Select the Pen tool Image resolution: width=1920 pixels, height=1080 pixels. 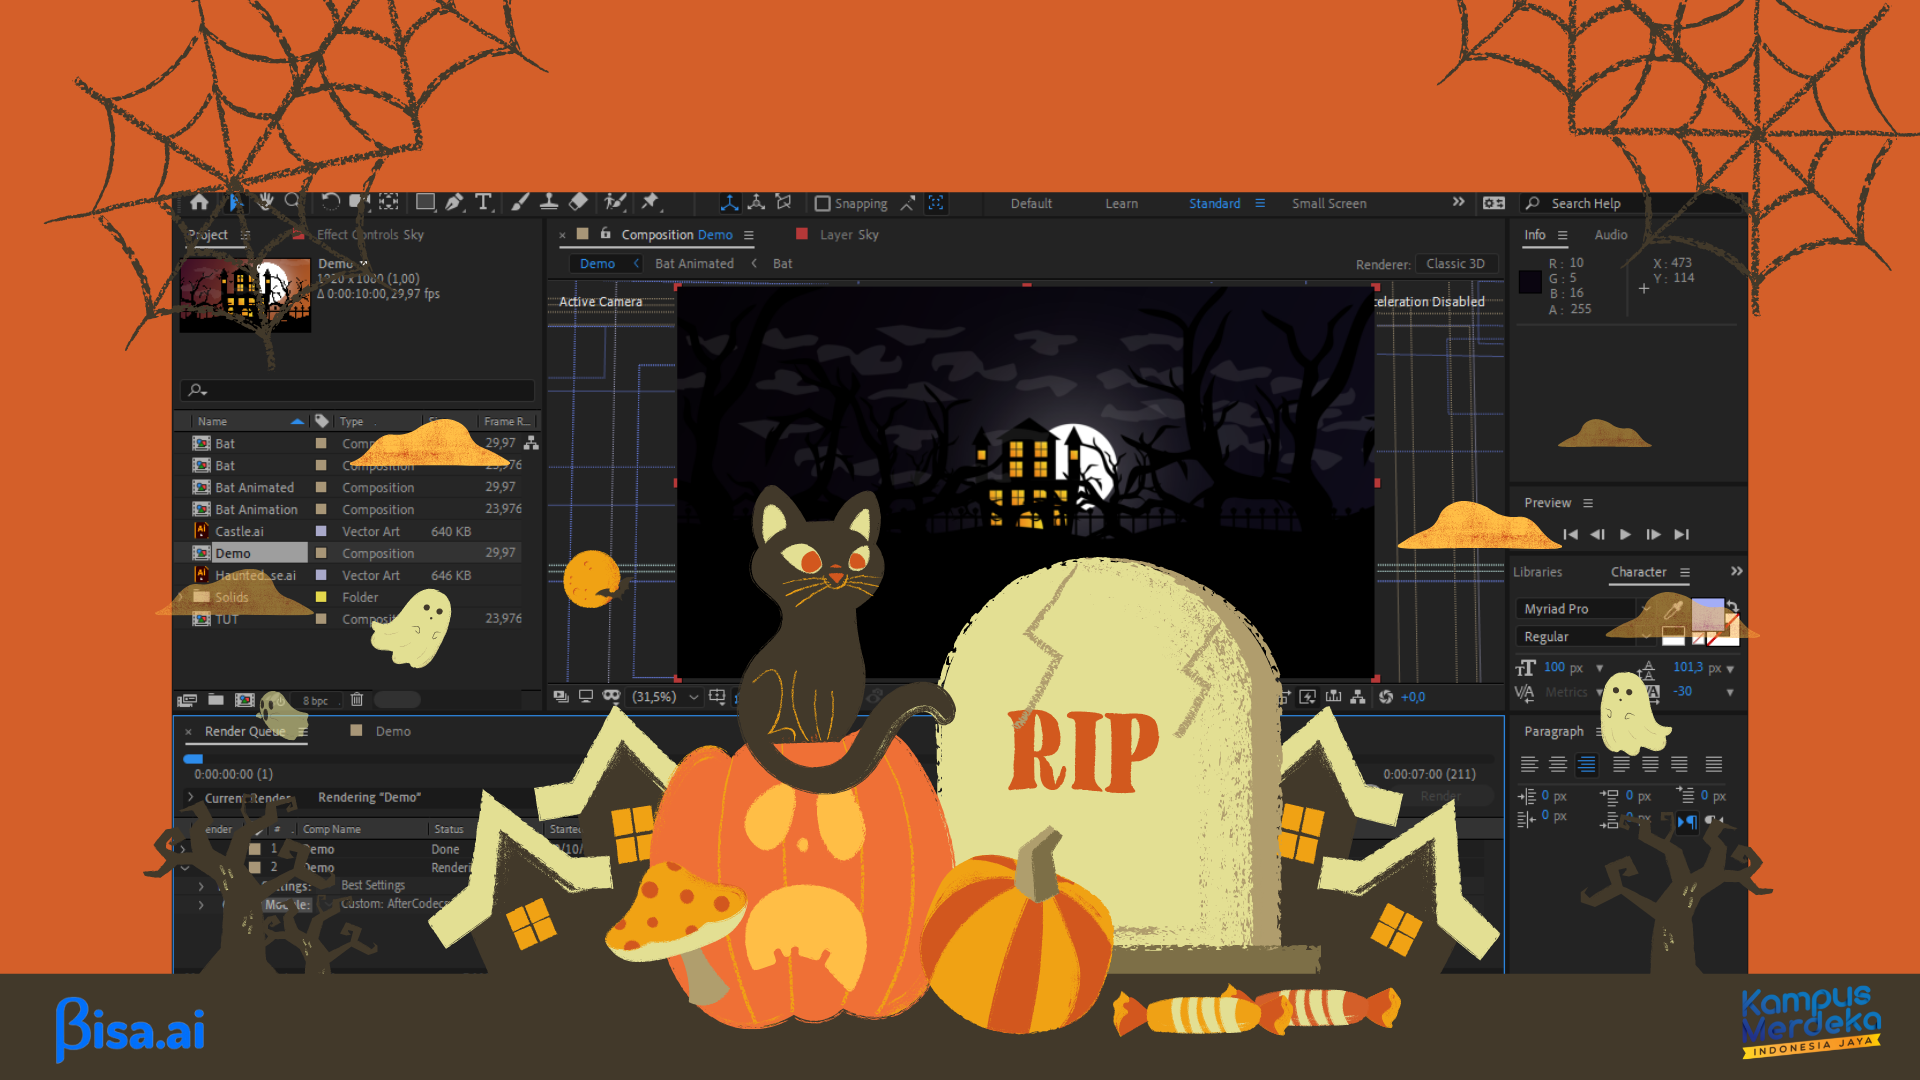pyautogui.click(x=454, y=202)
